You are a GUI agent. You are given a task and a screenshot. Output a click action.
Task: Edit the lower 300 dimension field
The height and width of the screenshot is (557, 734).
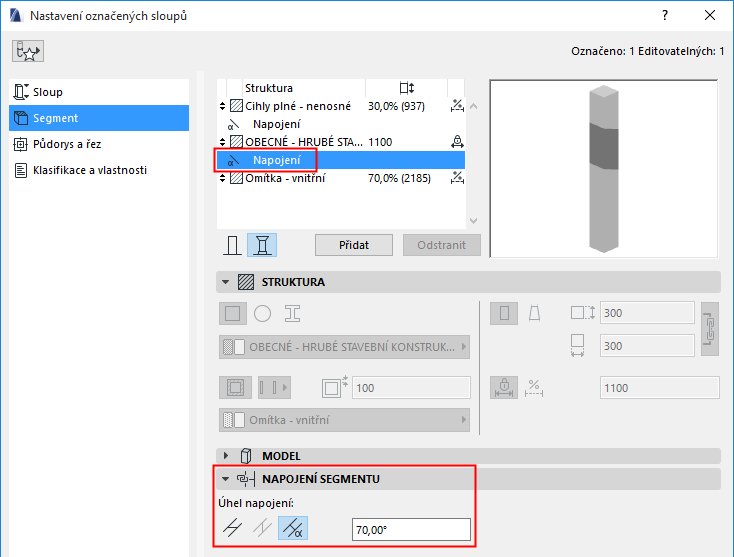(647, 346)
